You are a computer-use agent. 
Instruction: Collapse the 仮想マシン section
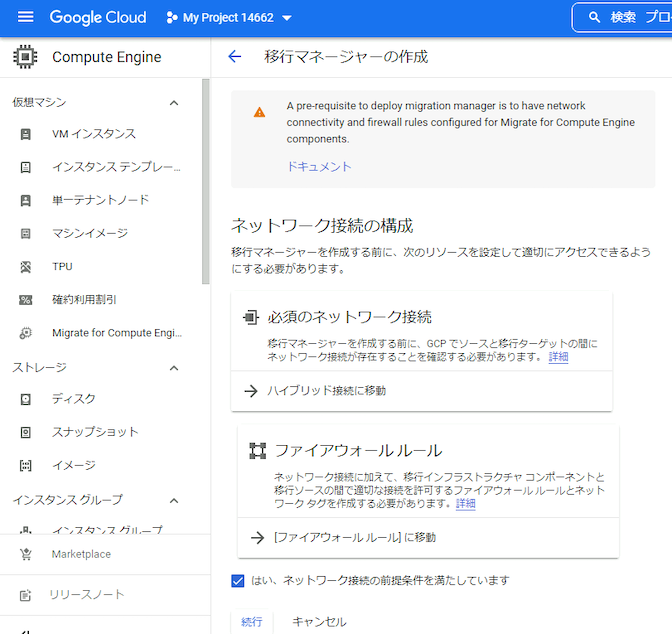coord(174,103)
